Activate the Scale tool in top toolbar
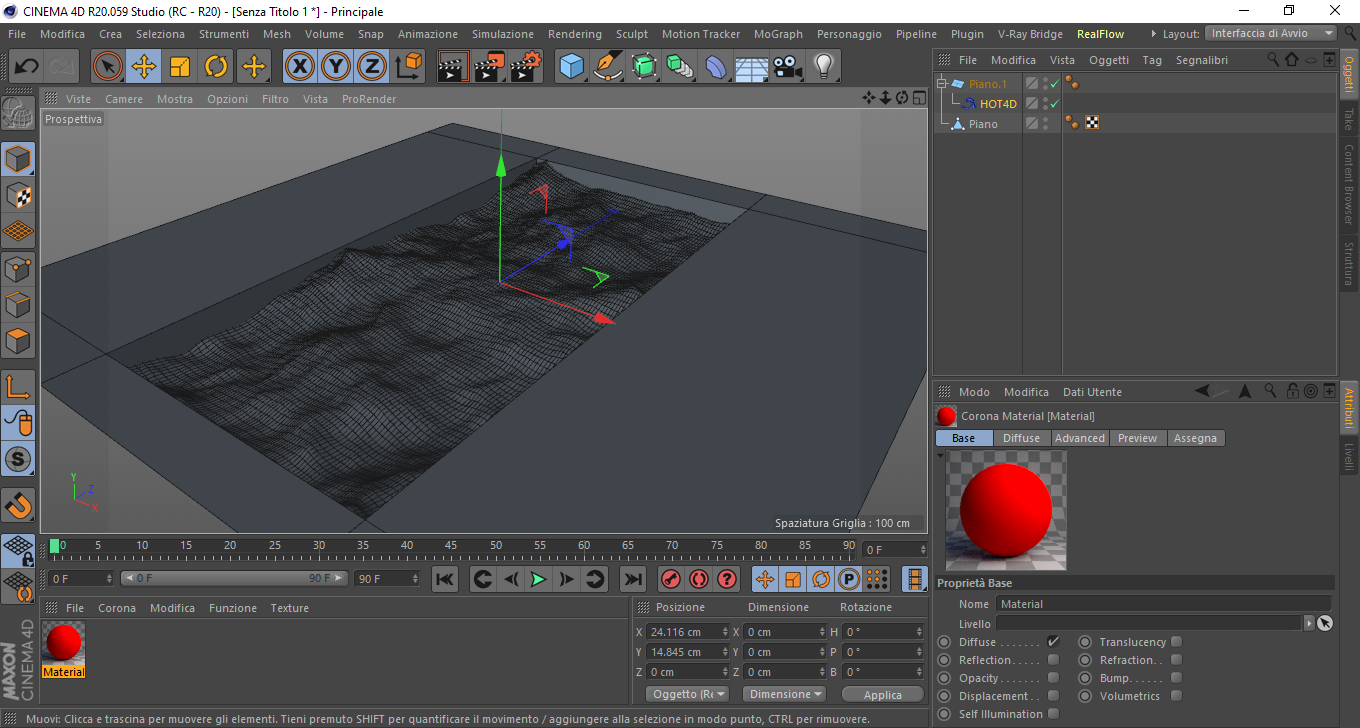Image resolution: width=1360 pixels, height=728 pixels. click(180, 67)
